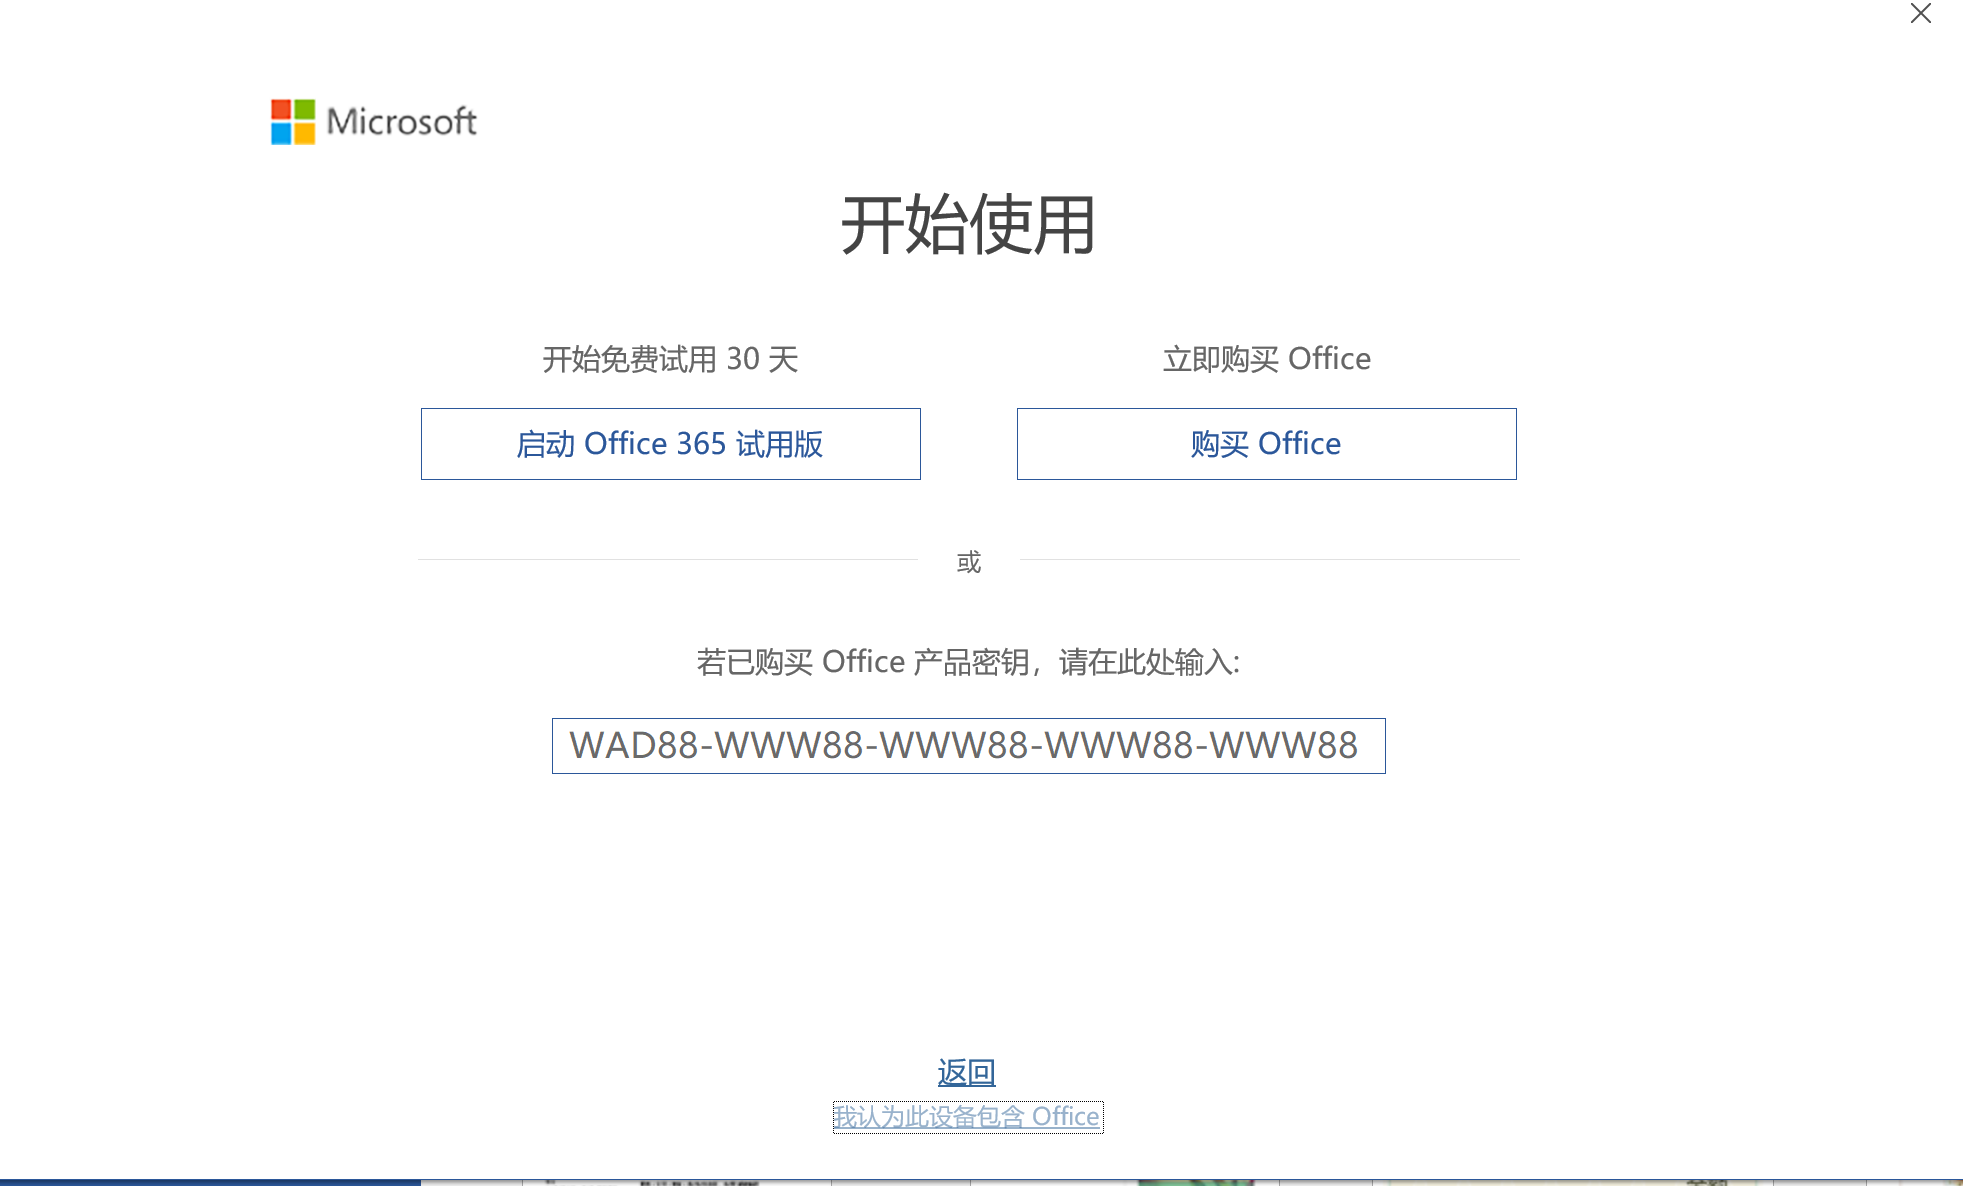Open the 我认为此设备包含 Office link
The width and height of the screenshot is (1963, 1186).
(968, 1116)
